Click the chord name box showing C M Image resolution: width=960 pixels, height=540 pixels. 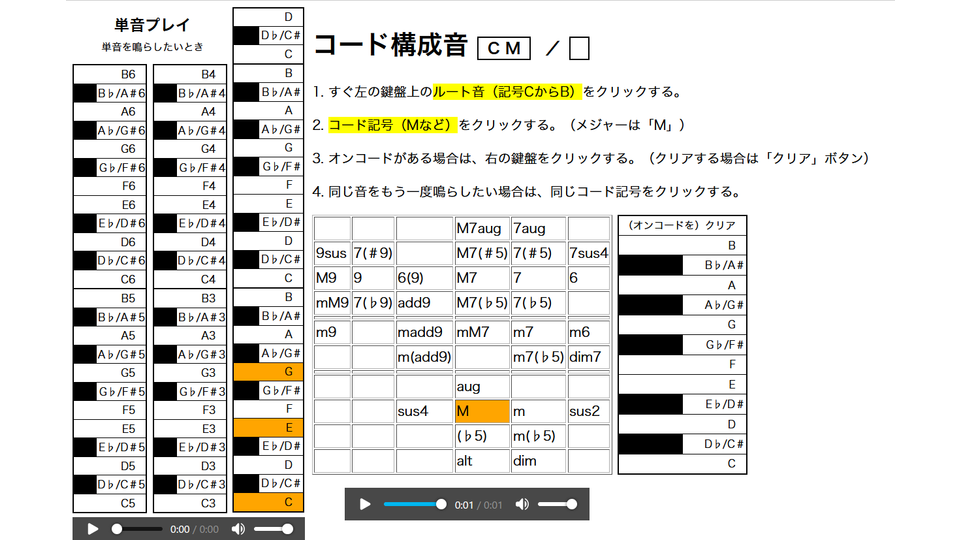click(504, 48)
